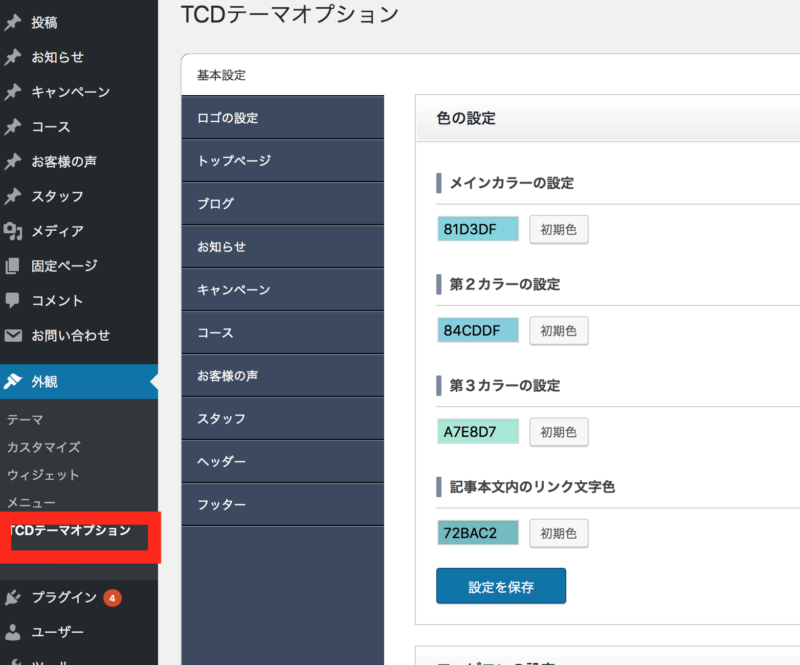
Task: Click the pin icon beside スタッフ in sidebar
Action: click(13, 196)
